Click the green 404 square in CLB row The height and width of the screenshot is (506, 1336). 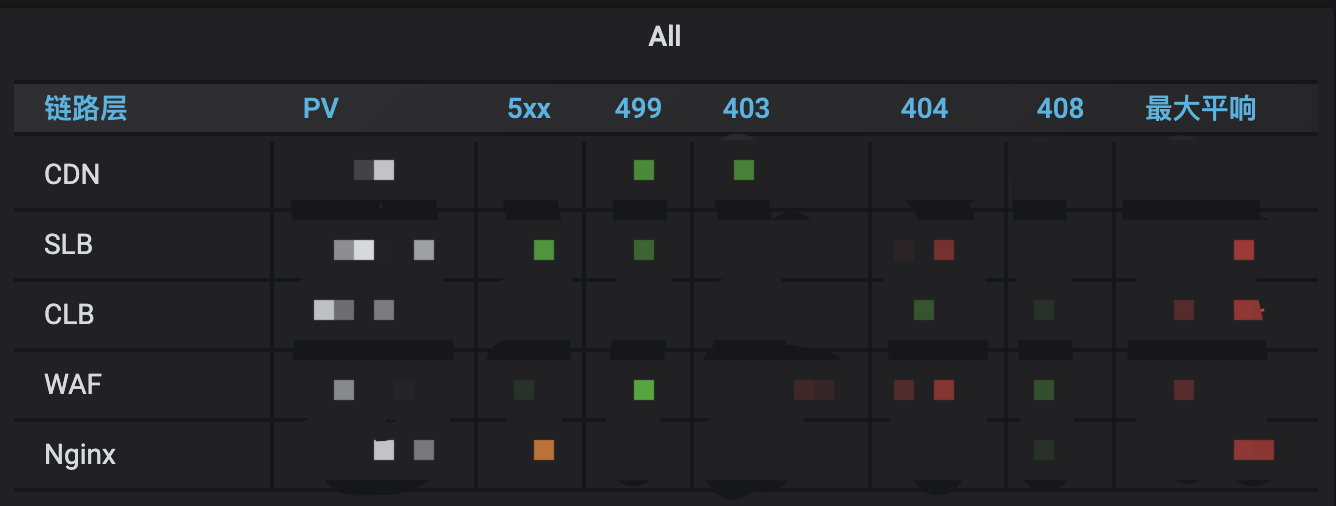(924, 310)
